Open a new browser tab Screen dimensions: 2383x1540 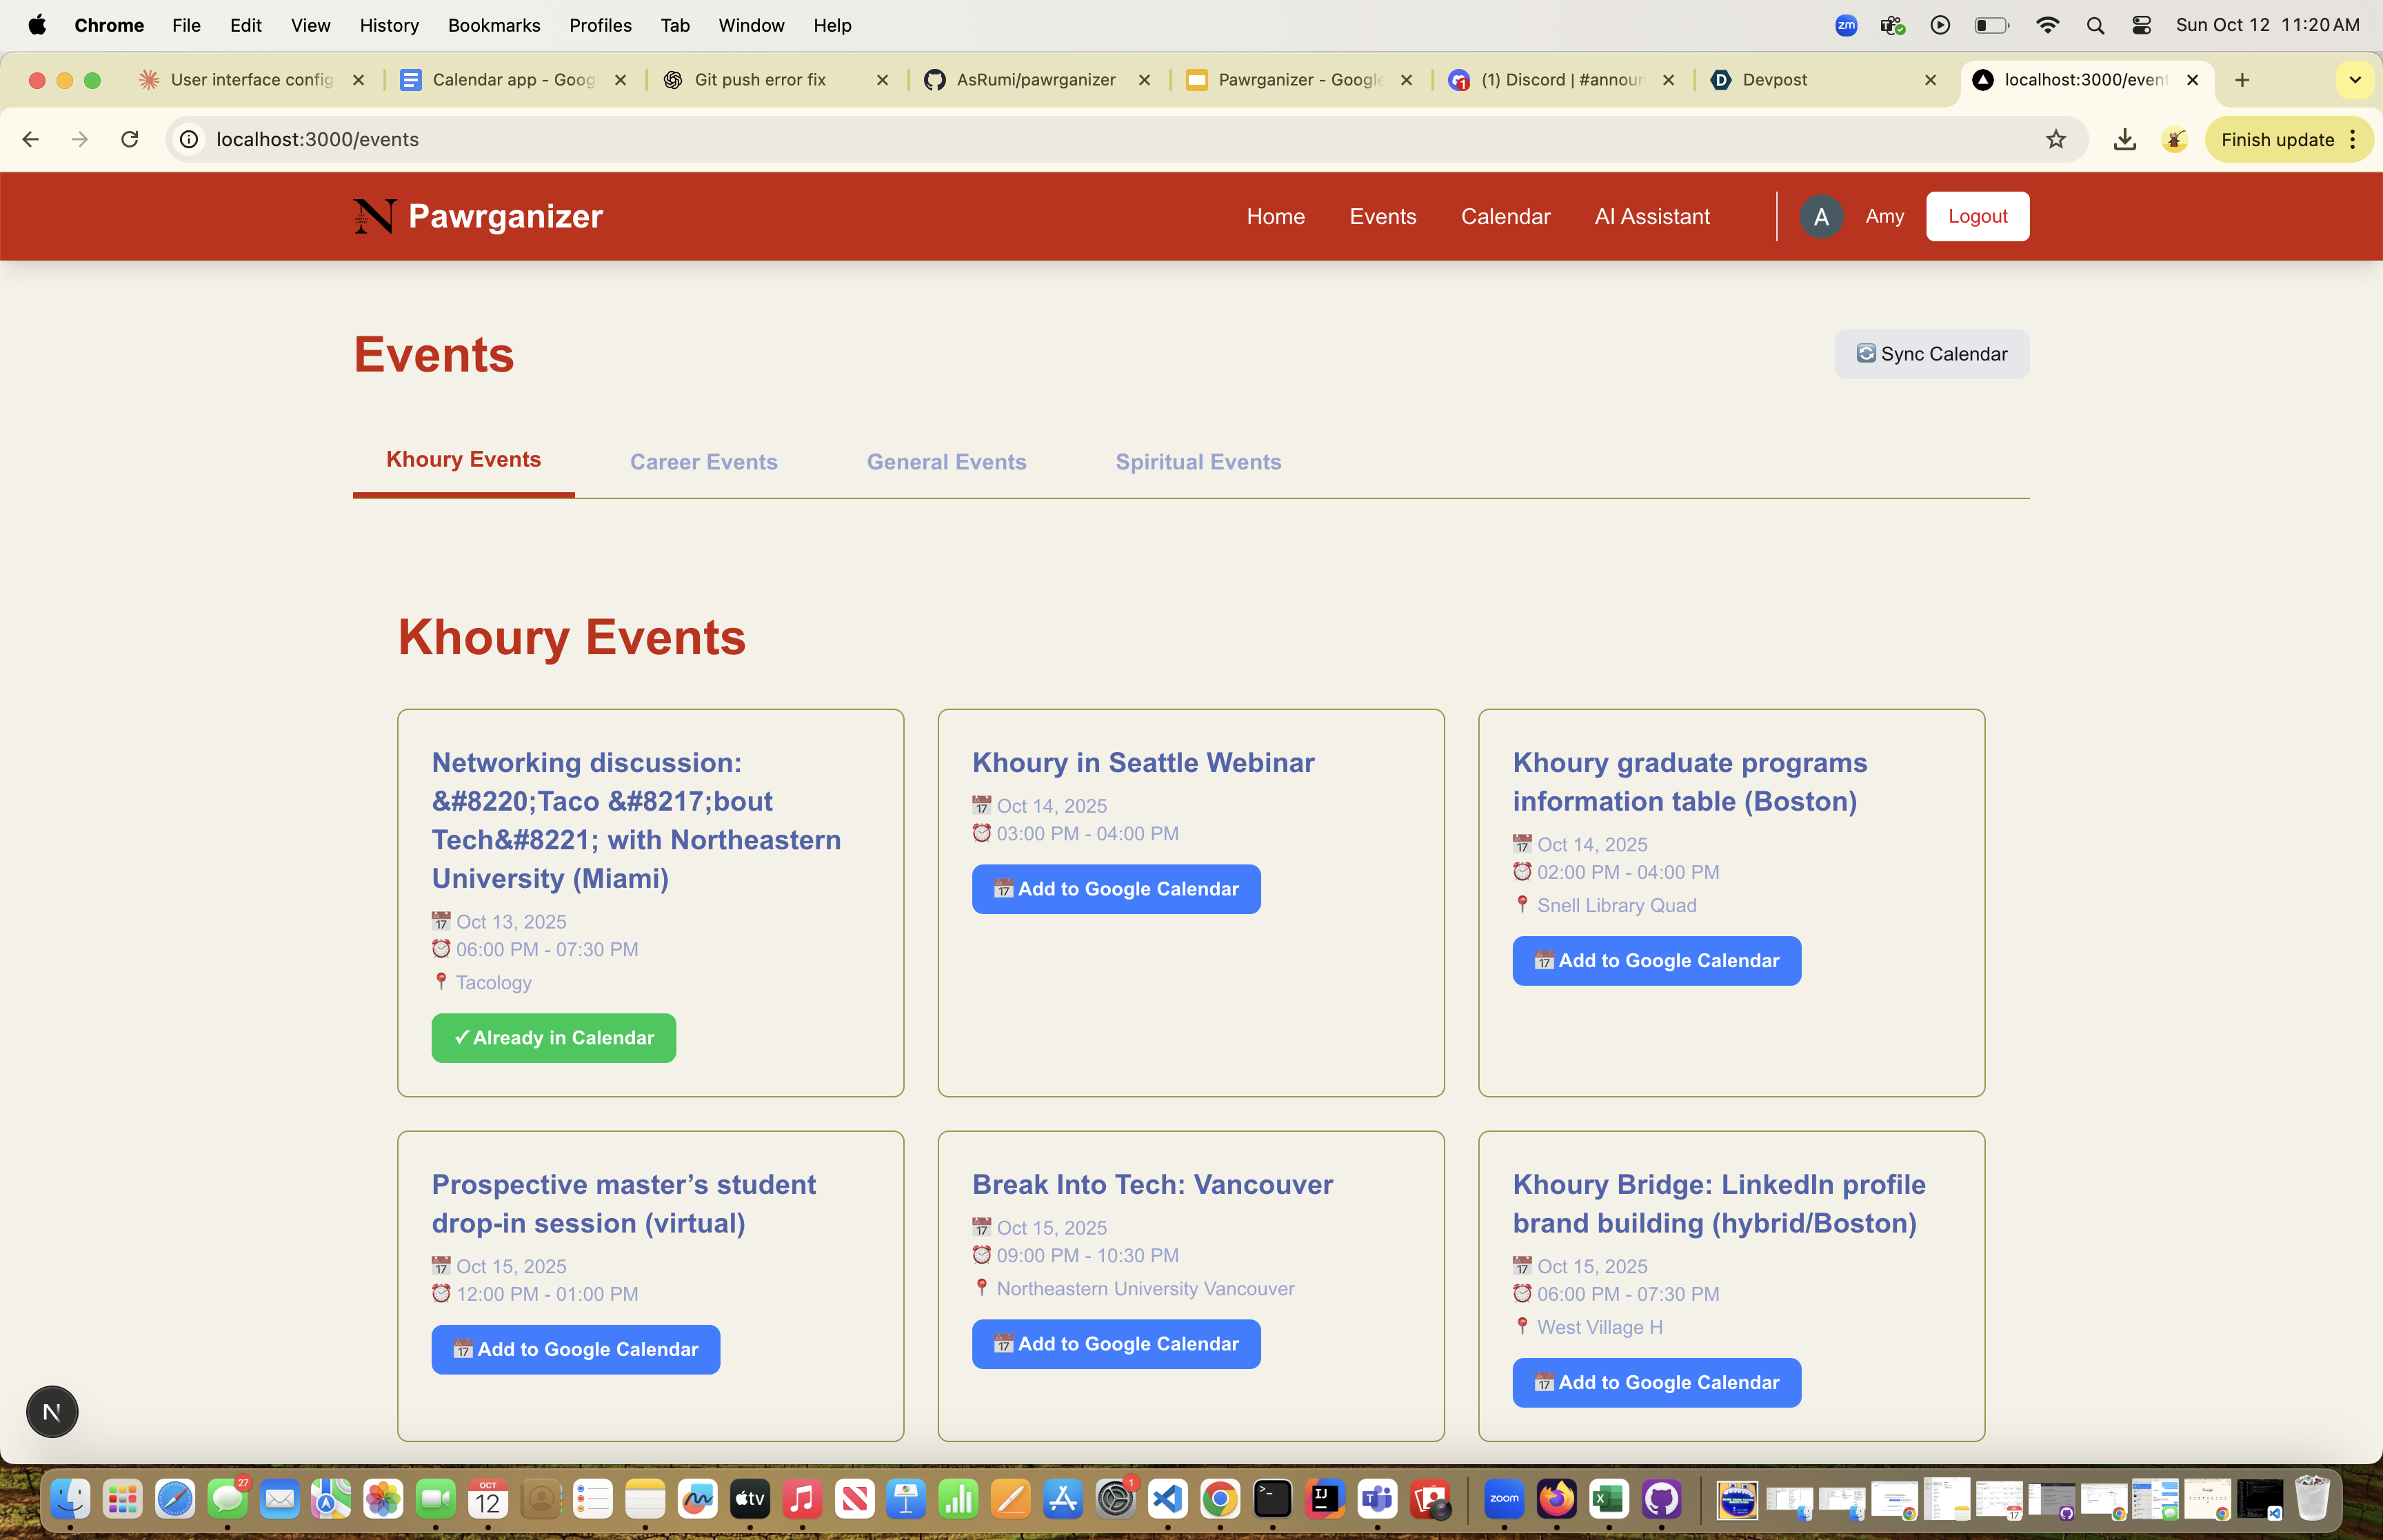(x=2242, y=80)
